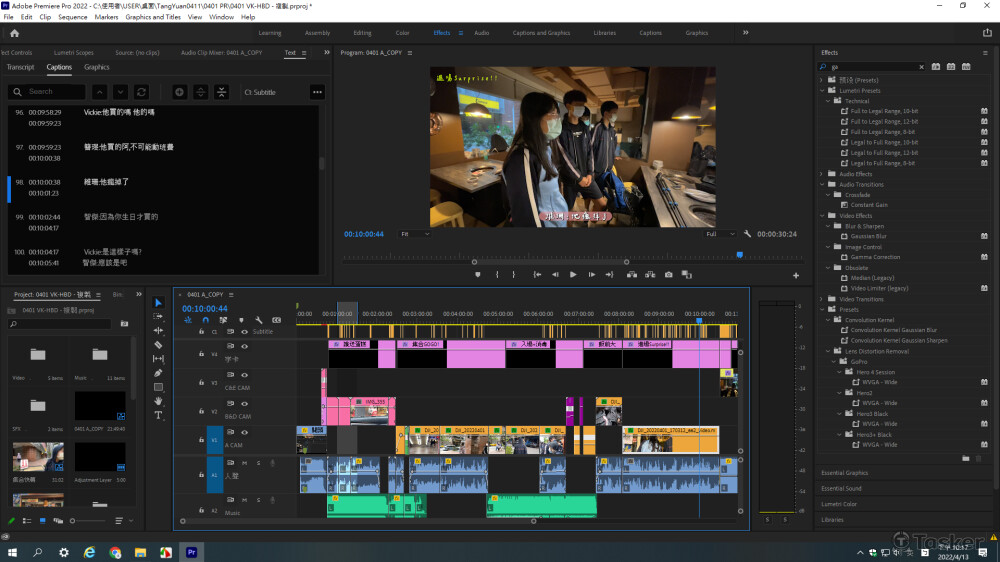
Task: Open the Sequence menu
Action: pyautogui.click(x=72, y=17)
